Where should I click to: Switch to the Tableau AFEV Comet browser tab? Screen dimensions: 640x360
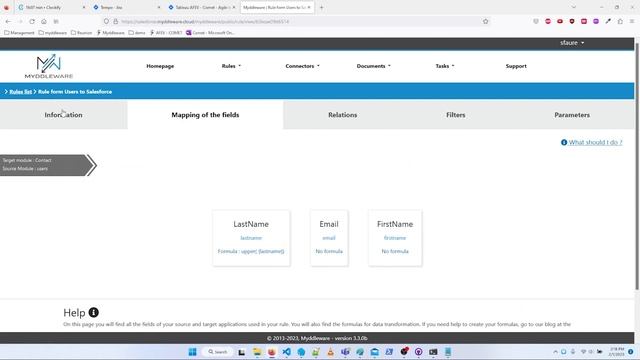tap(202, 7)
